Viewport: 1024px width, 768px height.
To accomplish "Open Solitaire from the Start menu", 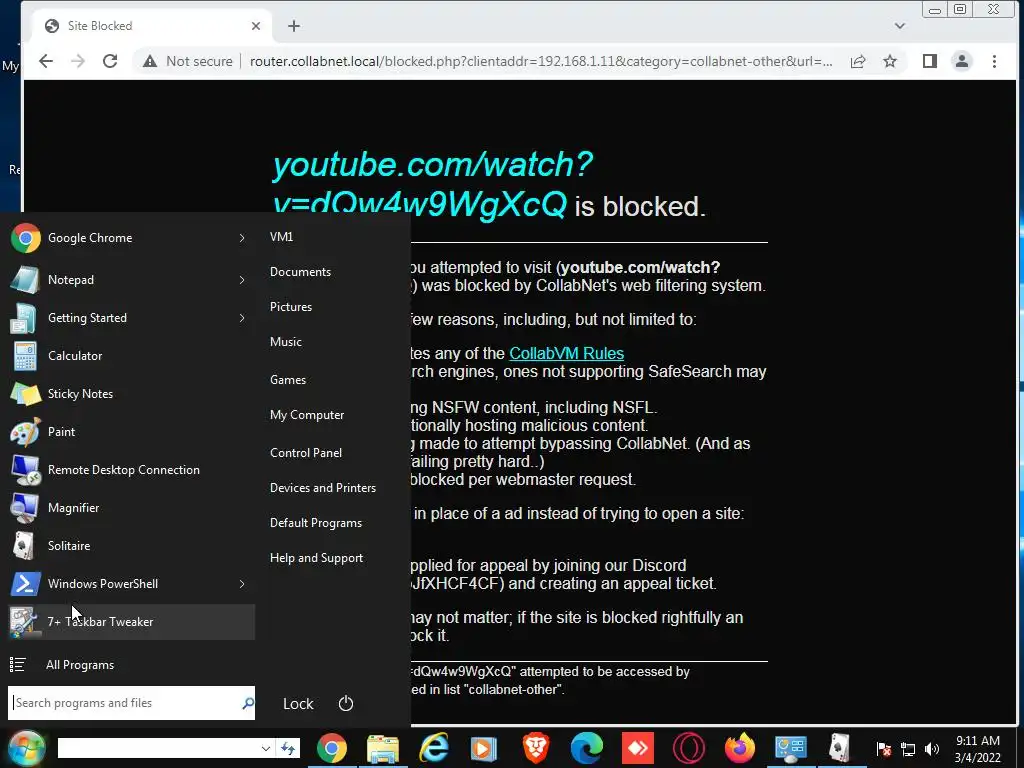I will [x=131, y=545].
